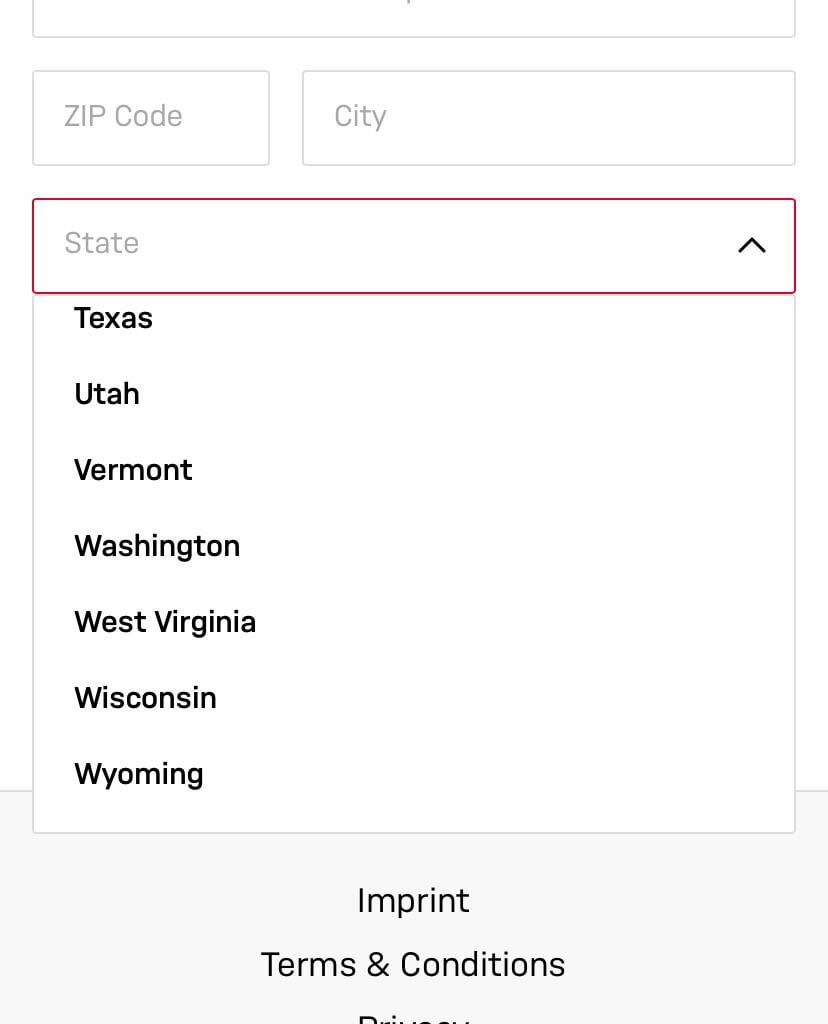Select Wisconsin in the state list
This screenshot has height=1024, width=828.
[145, 698]
